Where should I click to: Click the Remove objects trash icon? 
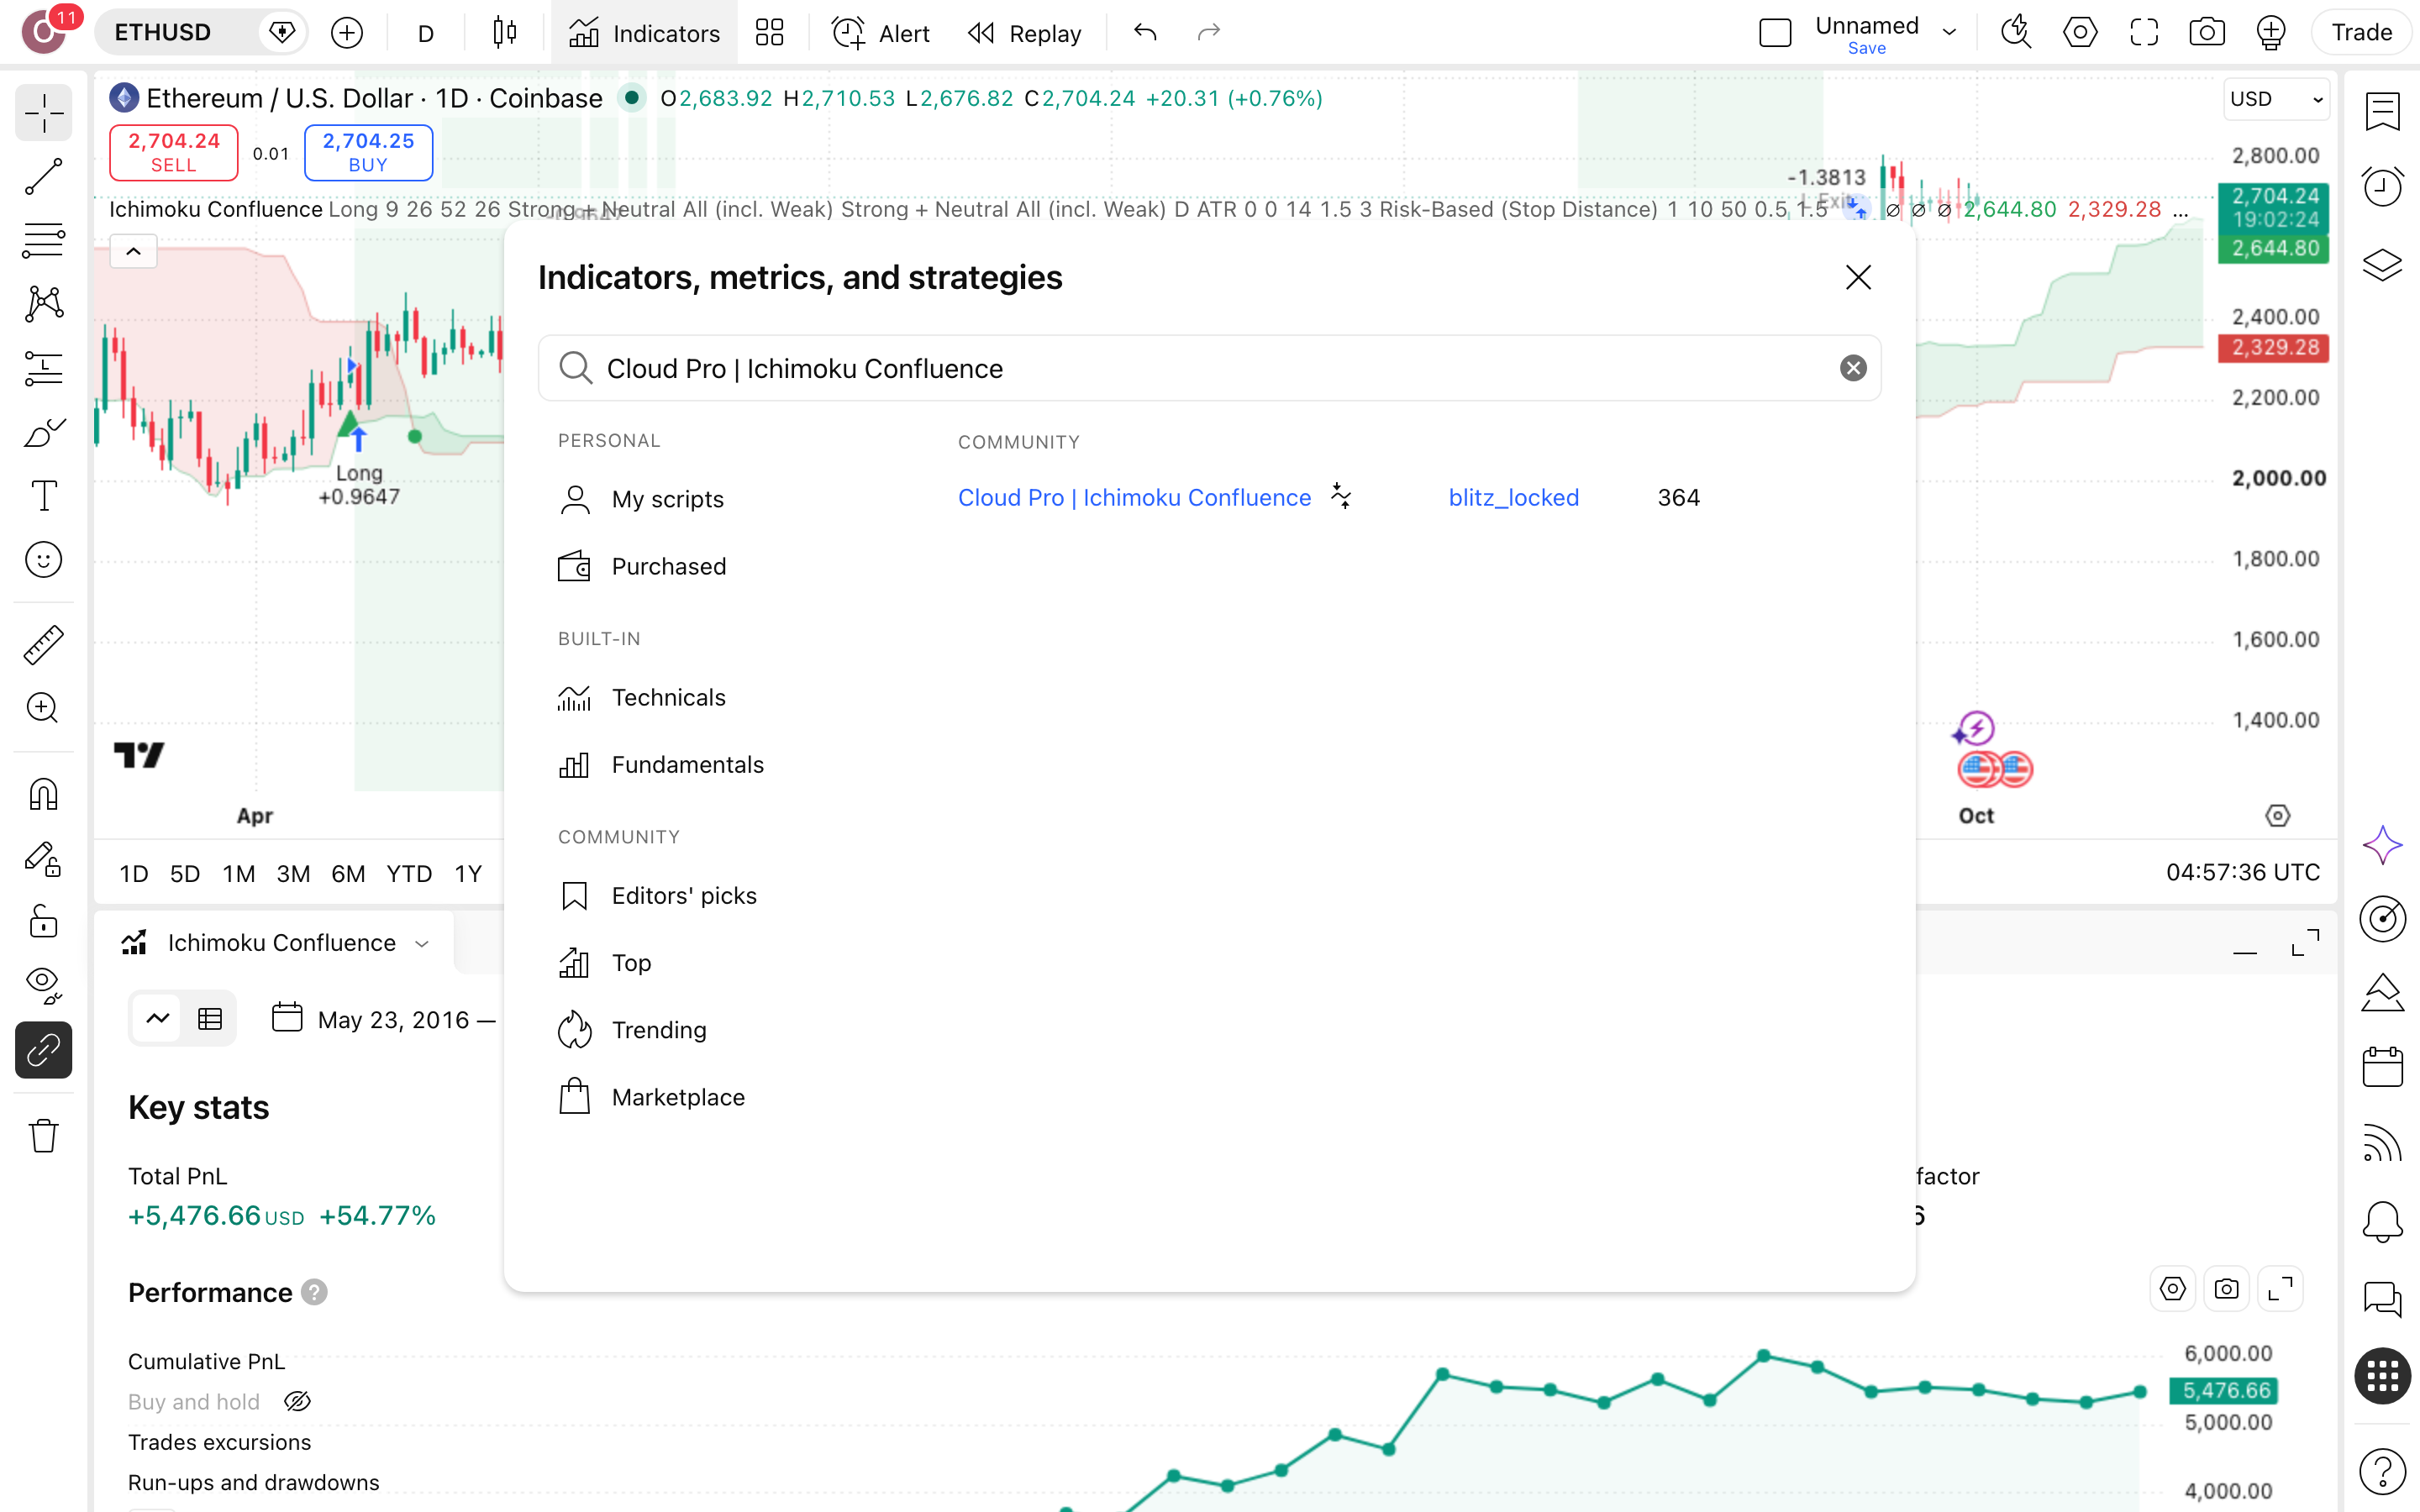[43, 1135]
